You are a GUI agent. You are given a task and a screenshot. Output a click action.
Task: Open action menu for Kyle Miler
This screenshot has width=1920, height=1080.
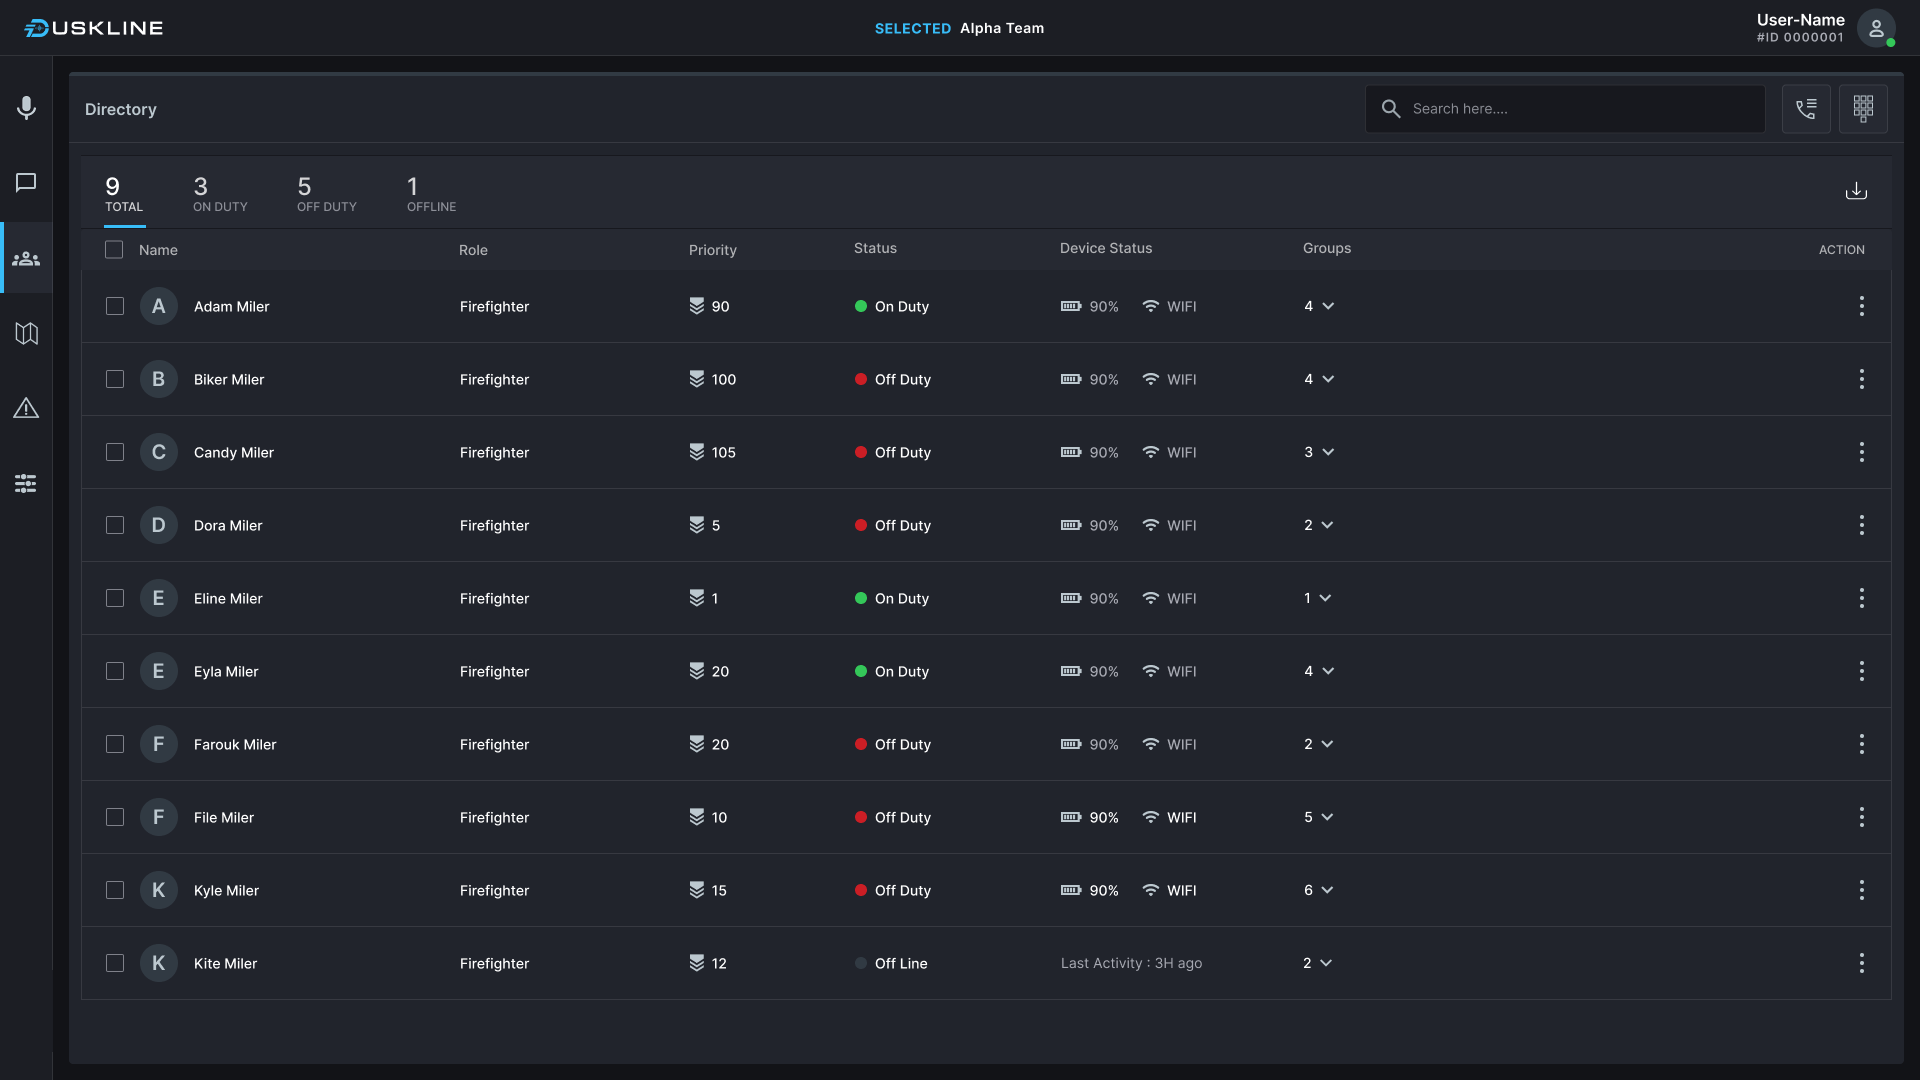coord(1861,890)
